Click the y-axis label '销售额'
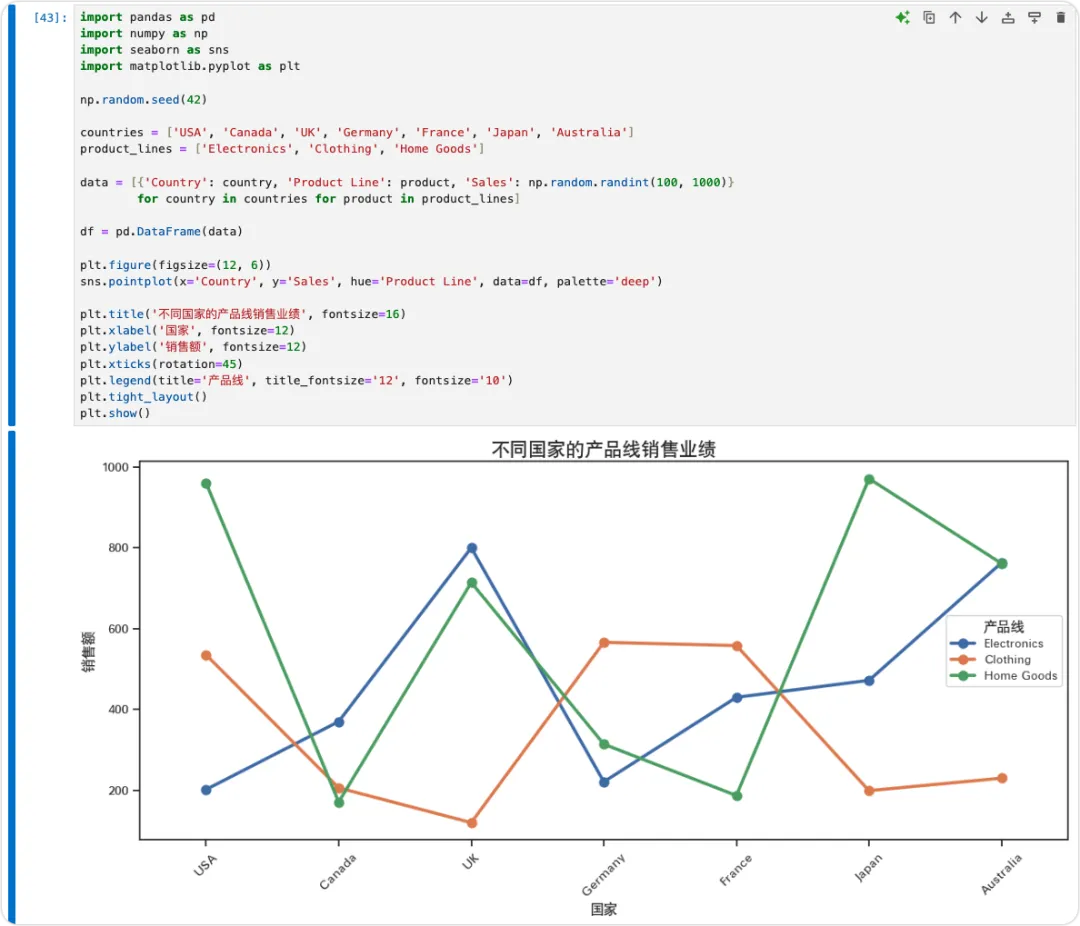The image size is (1080, 926). [89, 651]
